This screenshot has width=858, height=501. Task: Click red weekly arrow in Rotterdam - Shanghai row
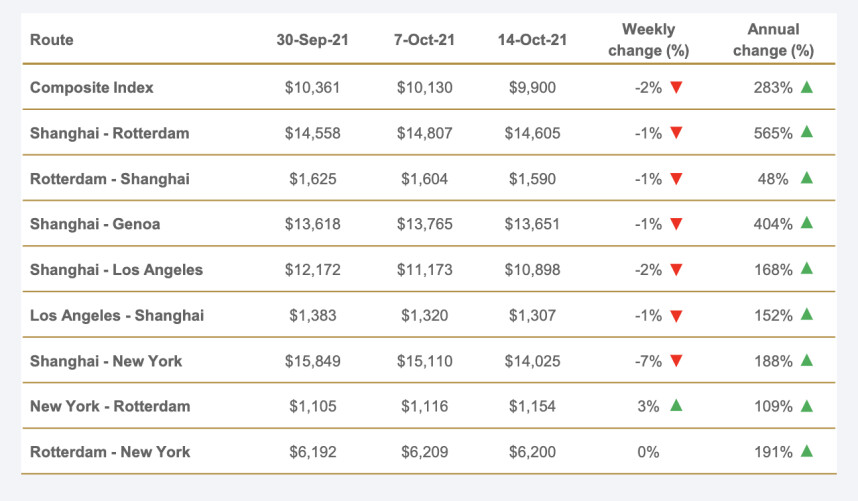point(676,179)
